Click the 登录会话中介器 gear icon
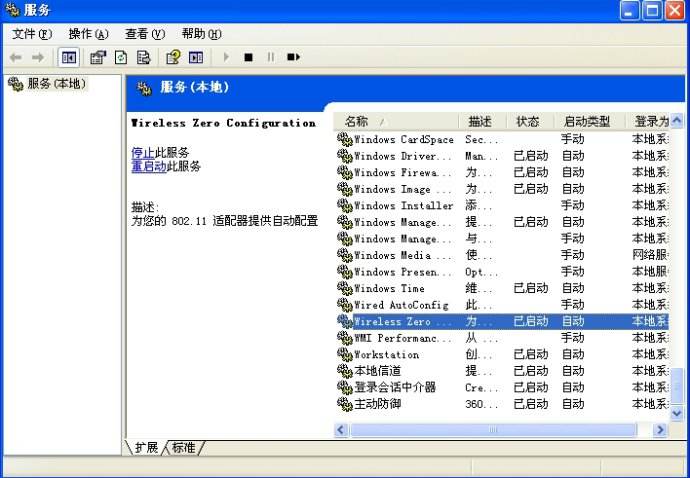690x478 pixels. click(x=344, y=388)
